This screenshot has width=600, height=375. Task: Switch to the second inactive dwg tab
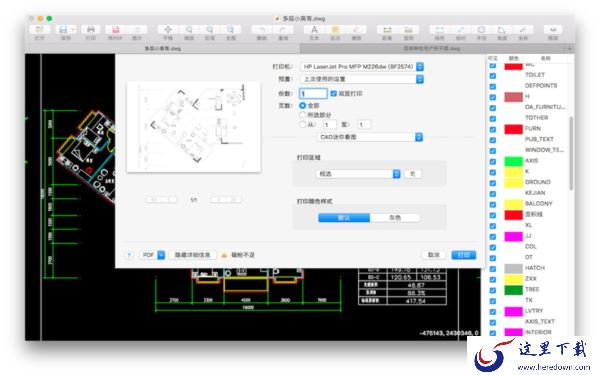(432, 49)
